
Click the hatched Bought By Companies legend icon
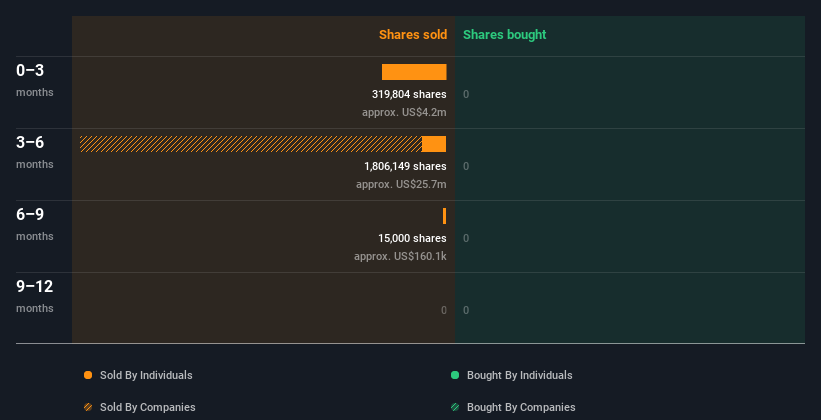[x=455, y=407]
